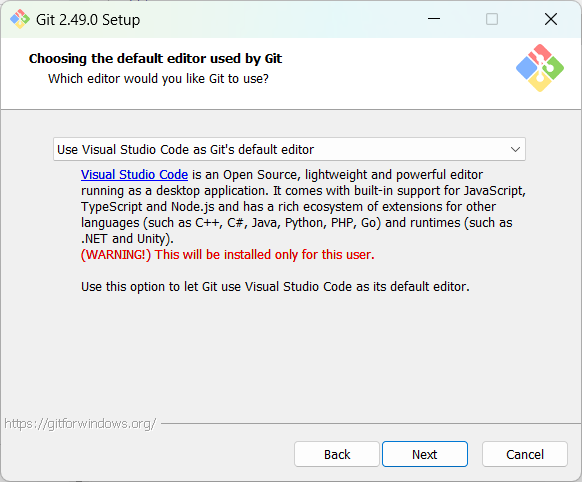Image resolution: width=582 pixels, height=482 pixels.
Task: Click the Git icon in title bar
Action: tap(20, 19)
